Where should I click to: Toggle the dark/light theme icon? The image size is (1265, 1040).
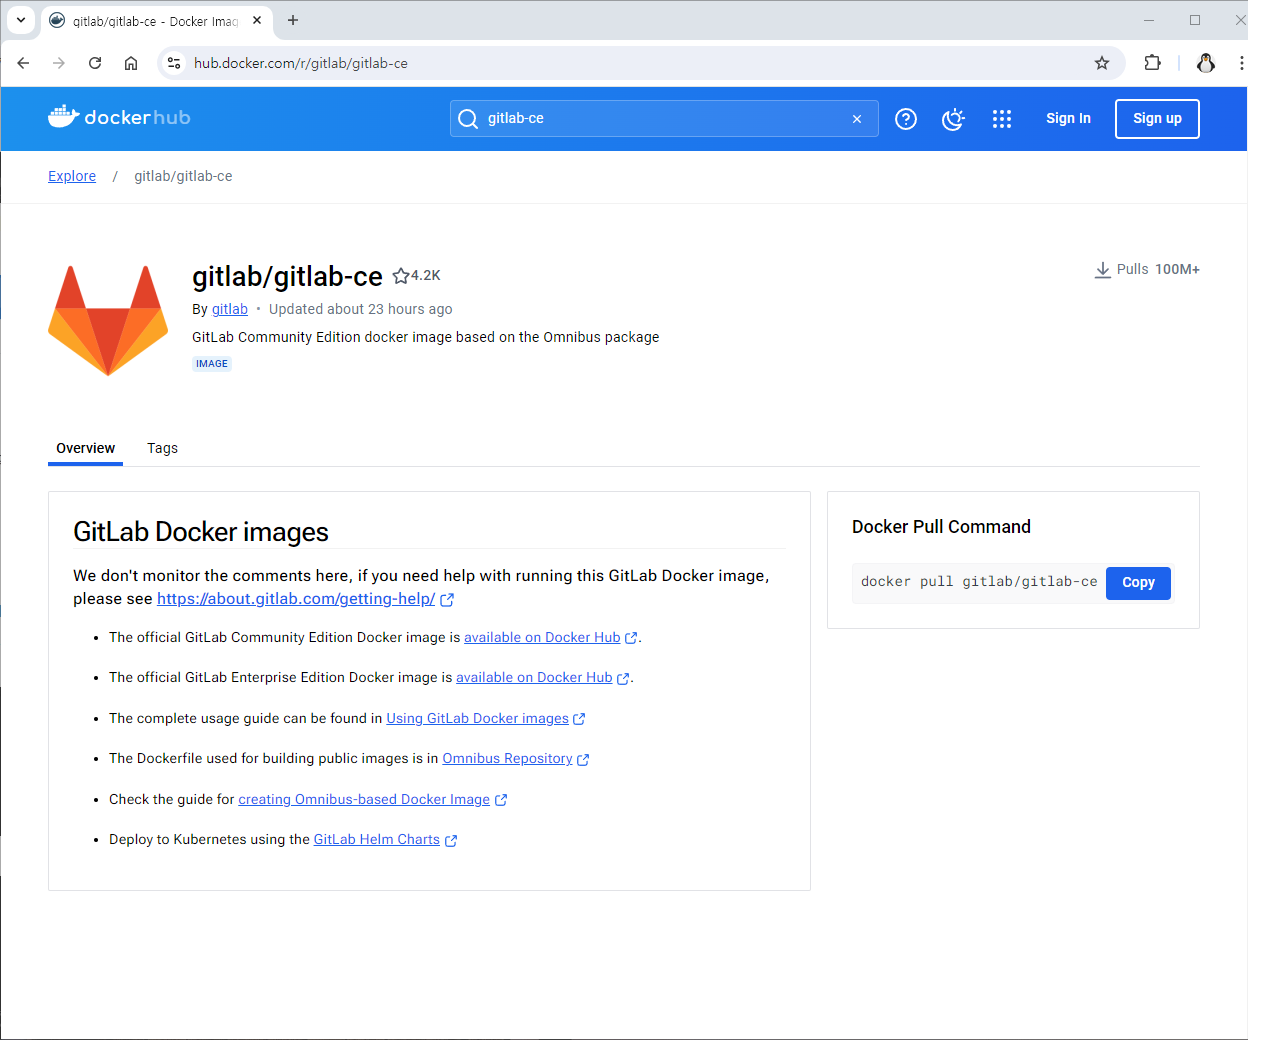coord(954,119)
